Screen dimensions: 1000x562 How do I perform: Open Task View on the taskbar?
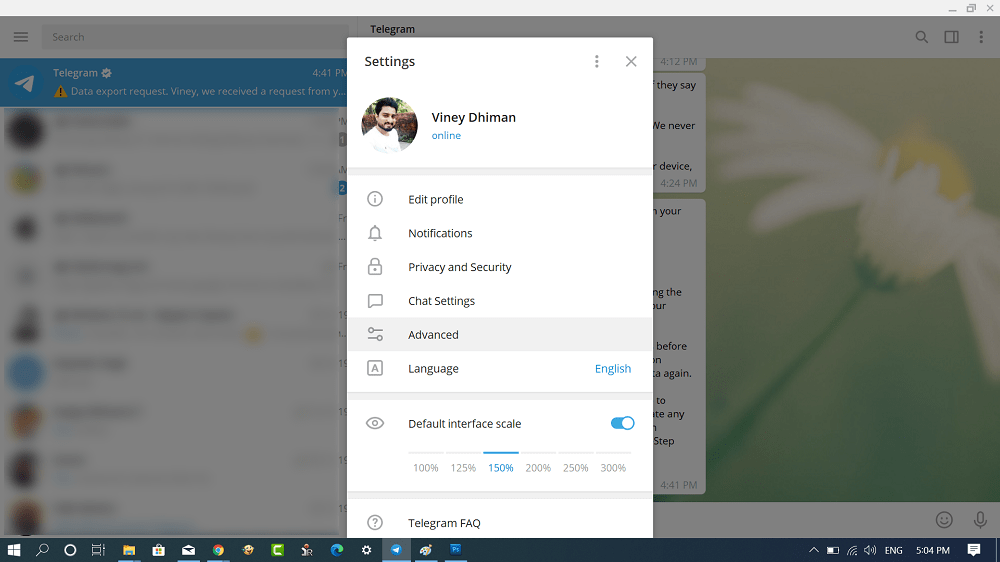pos(98,550)
